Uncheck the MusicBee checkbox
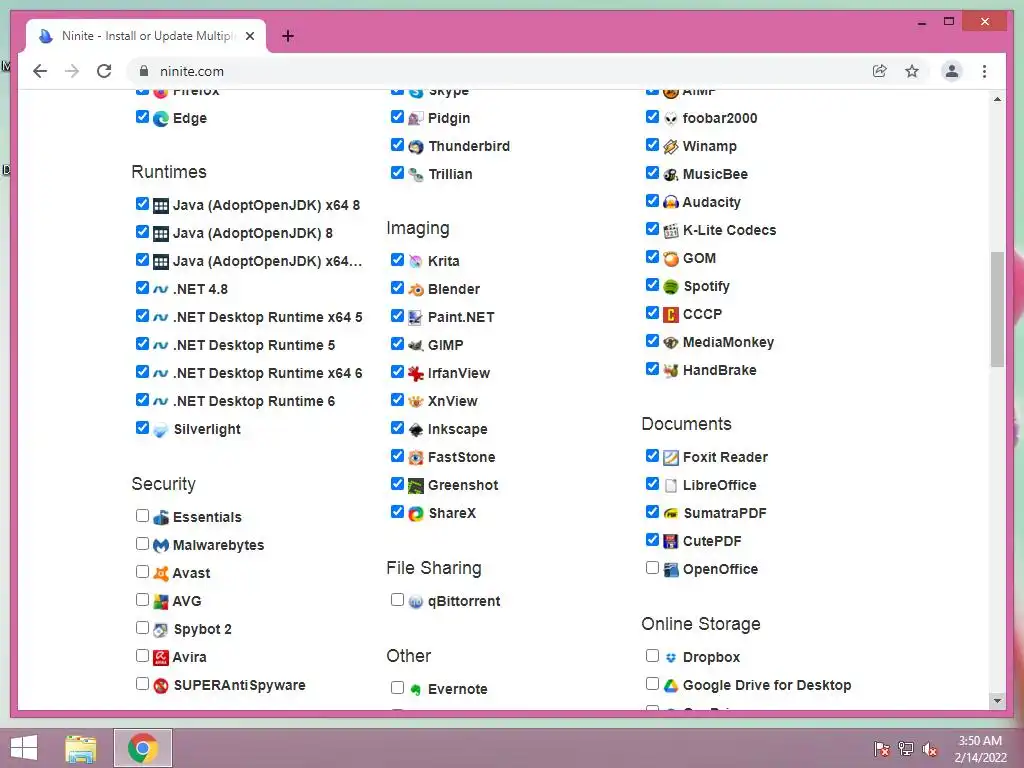1024x768 pixels. tap(652, 173)
